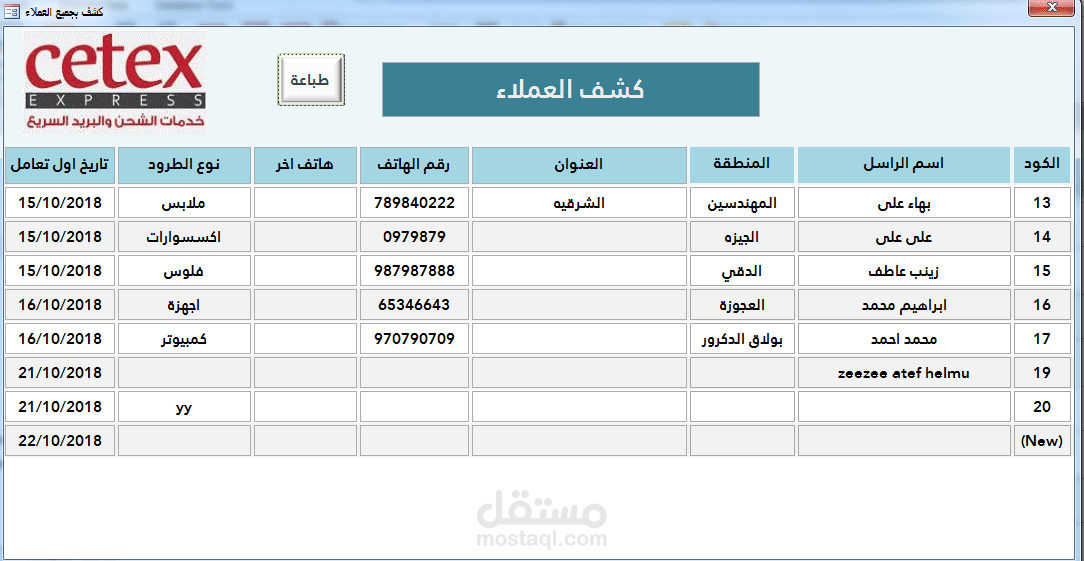This screenshot has height=561, width=1084.
Task: Click the اجهزة parcel type field
Action: tap(184, 304)
